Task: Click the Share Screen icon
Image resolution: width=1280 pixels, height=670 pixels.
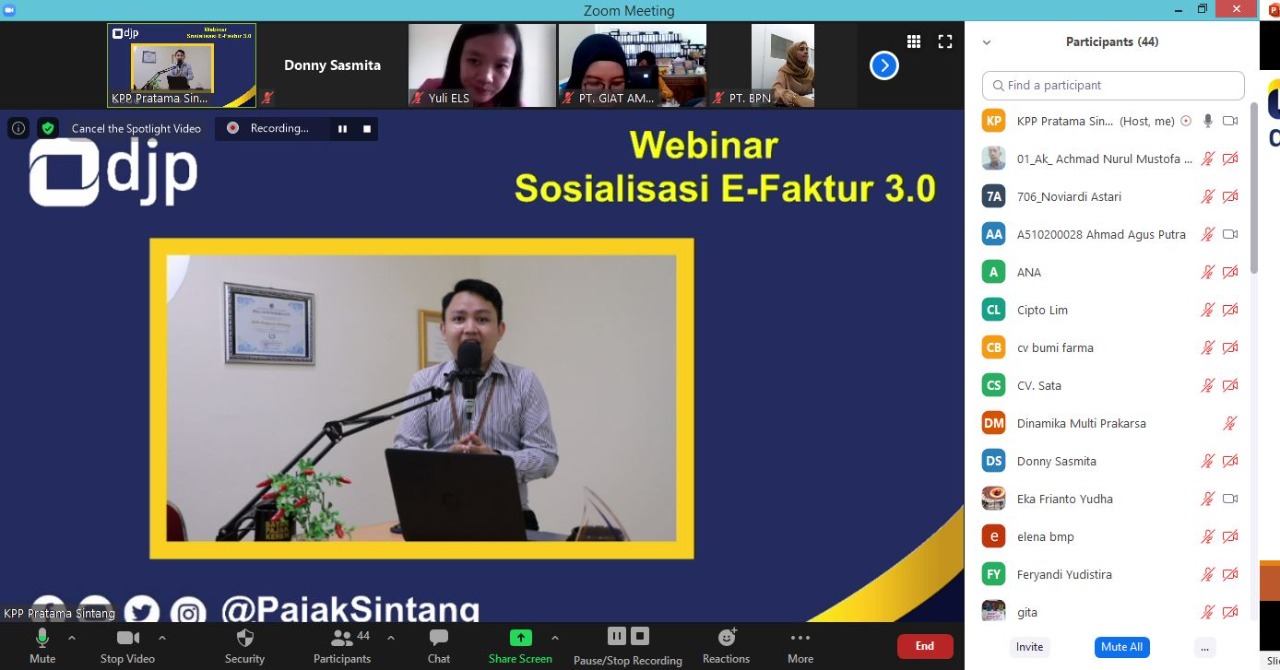Action: click(x=520, y=639)
